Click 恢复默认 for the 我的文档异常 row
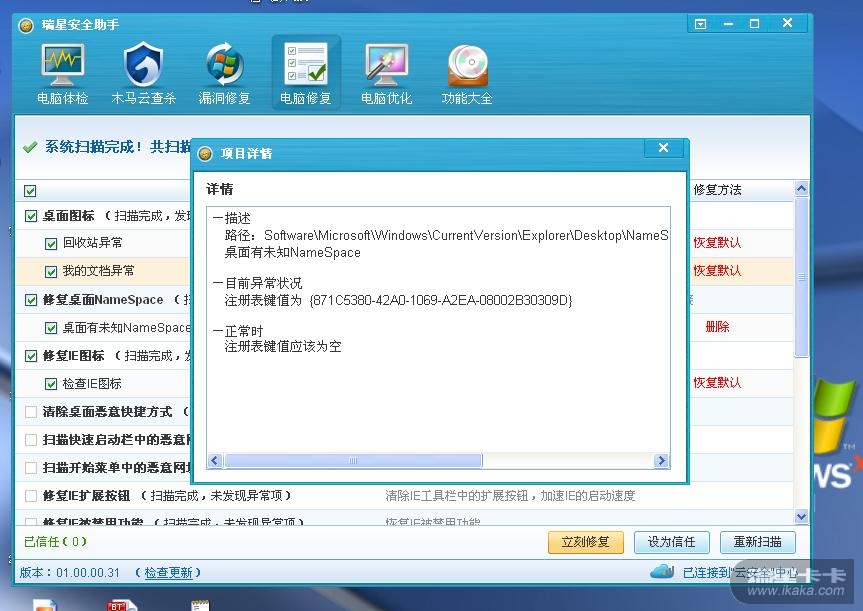The image size is (863, 611). [x=717, y=270]
